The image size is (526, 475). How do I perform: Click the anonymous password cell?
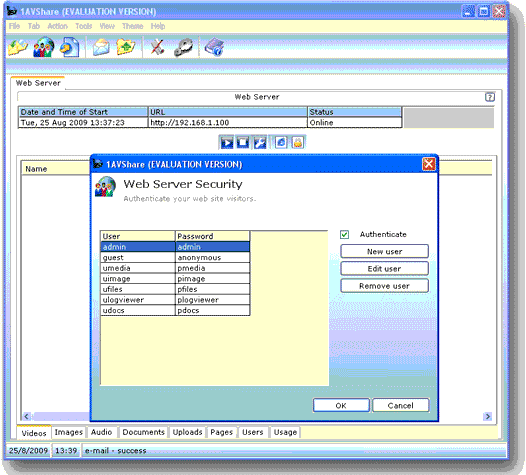click(213, 258)
